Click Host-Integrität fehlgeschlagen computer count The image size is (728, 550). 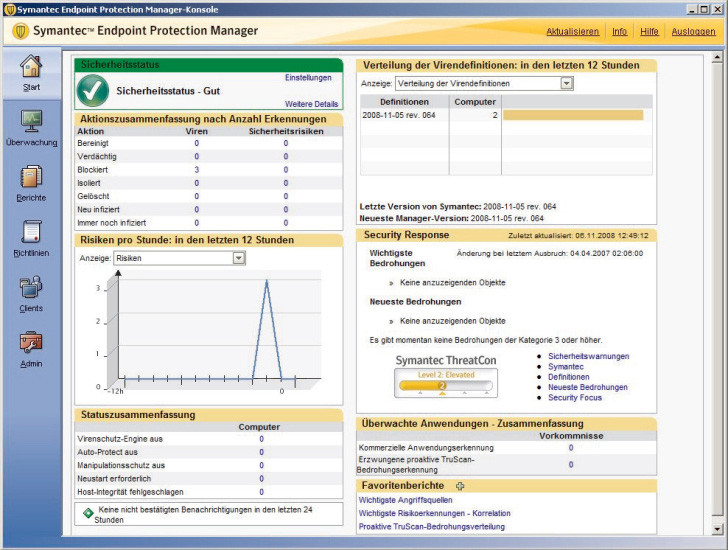261,492
